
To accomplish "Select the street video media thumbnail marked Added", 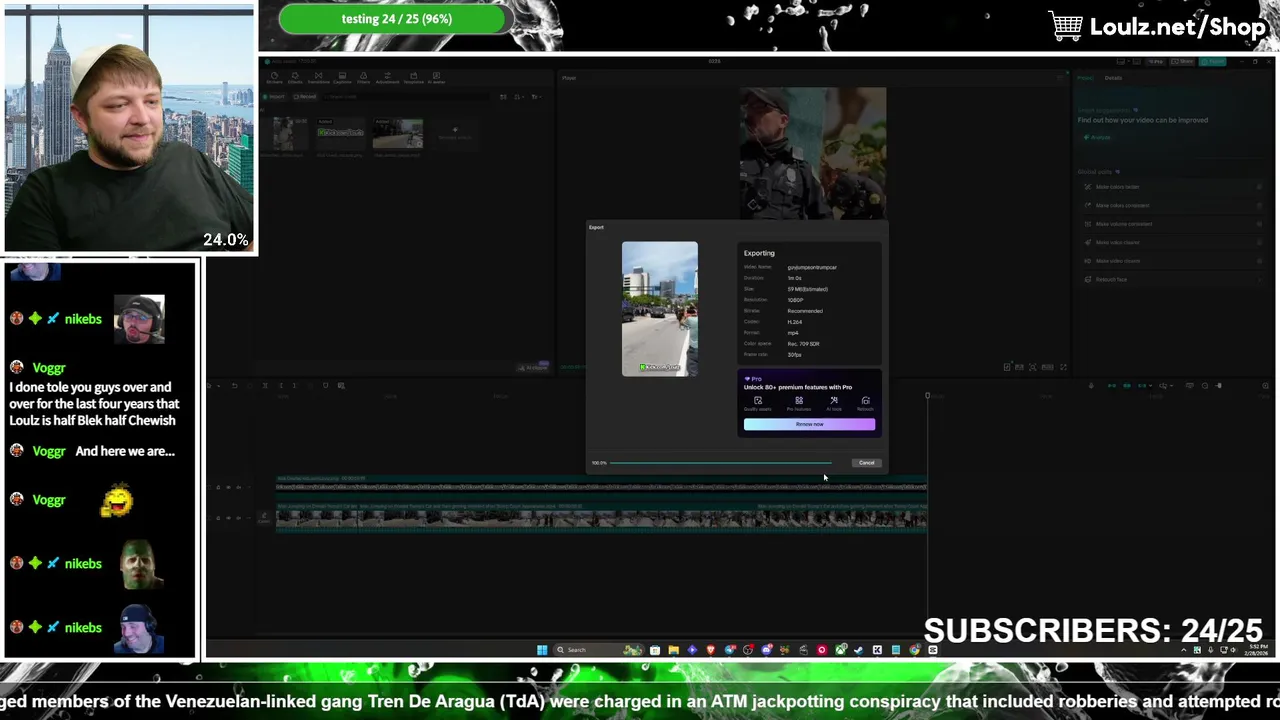I will pos(397,133).
